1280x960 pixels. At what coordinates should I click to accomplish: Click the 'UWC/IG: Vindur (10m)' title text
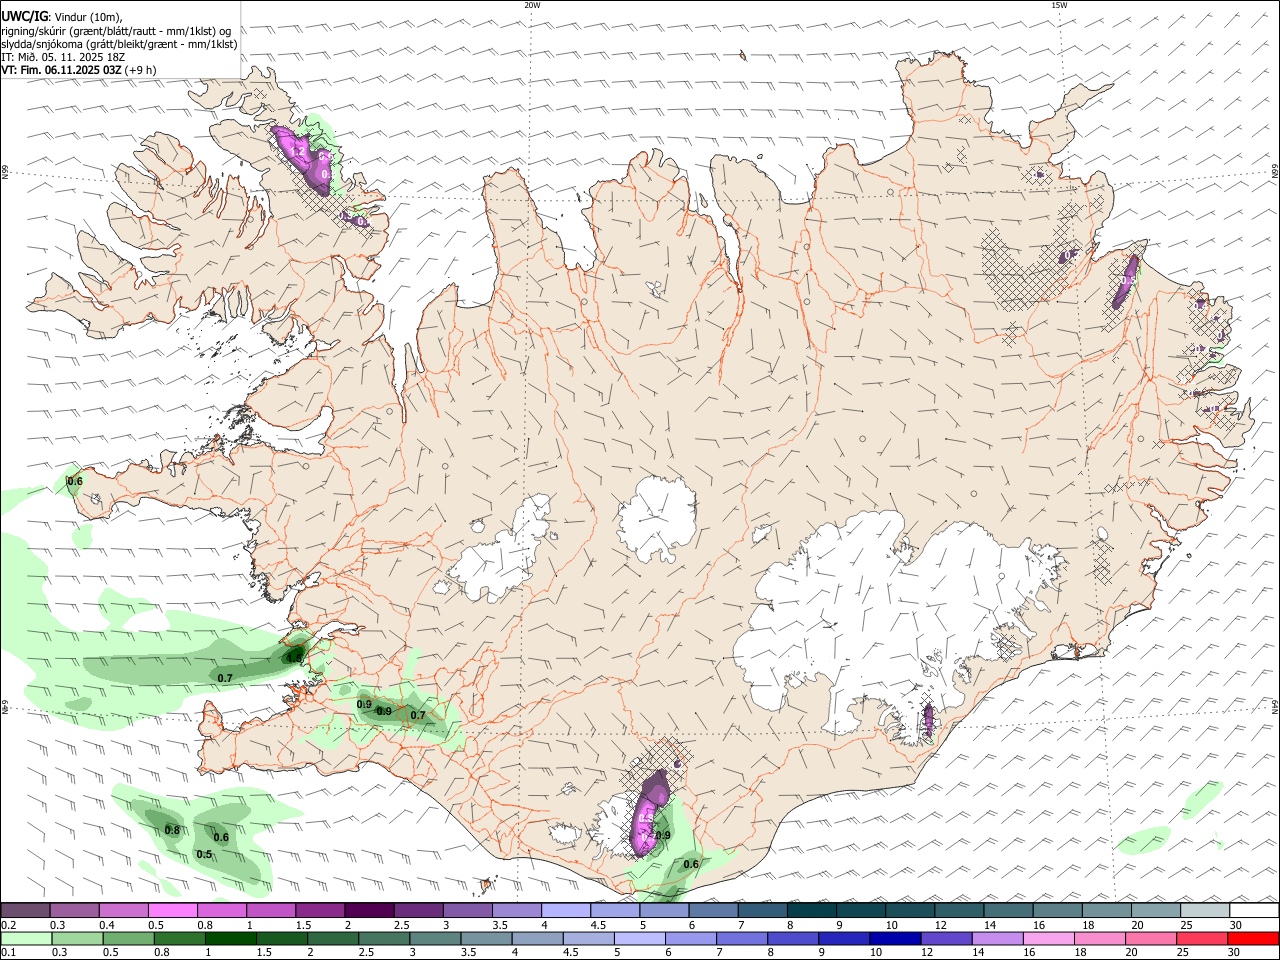[62, 17]
